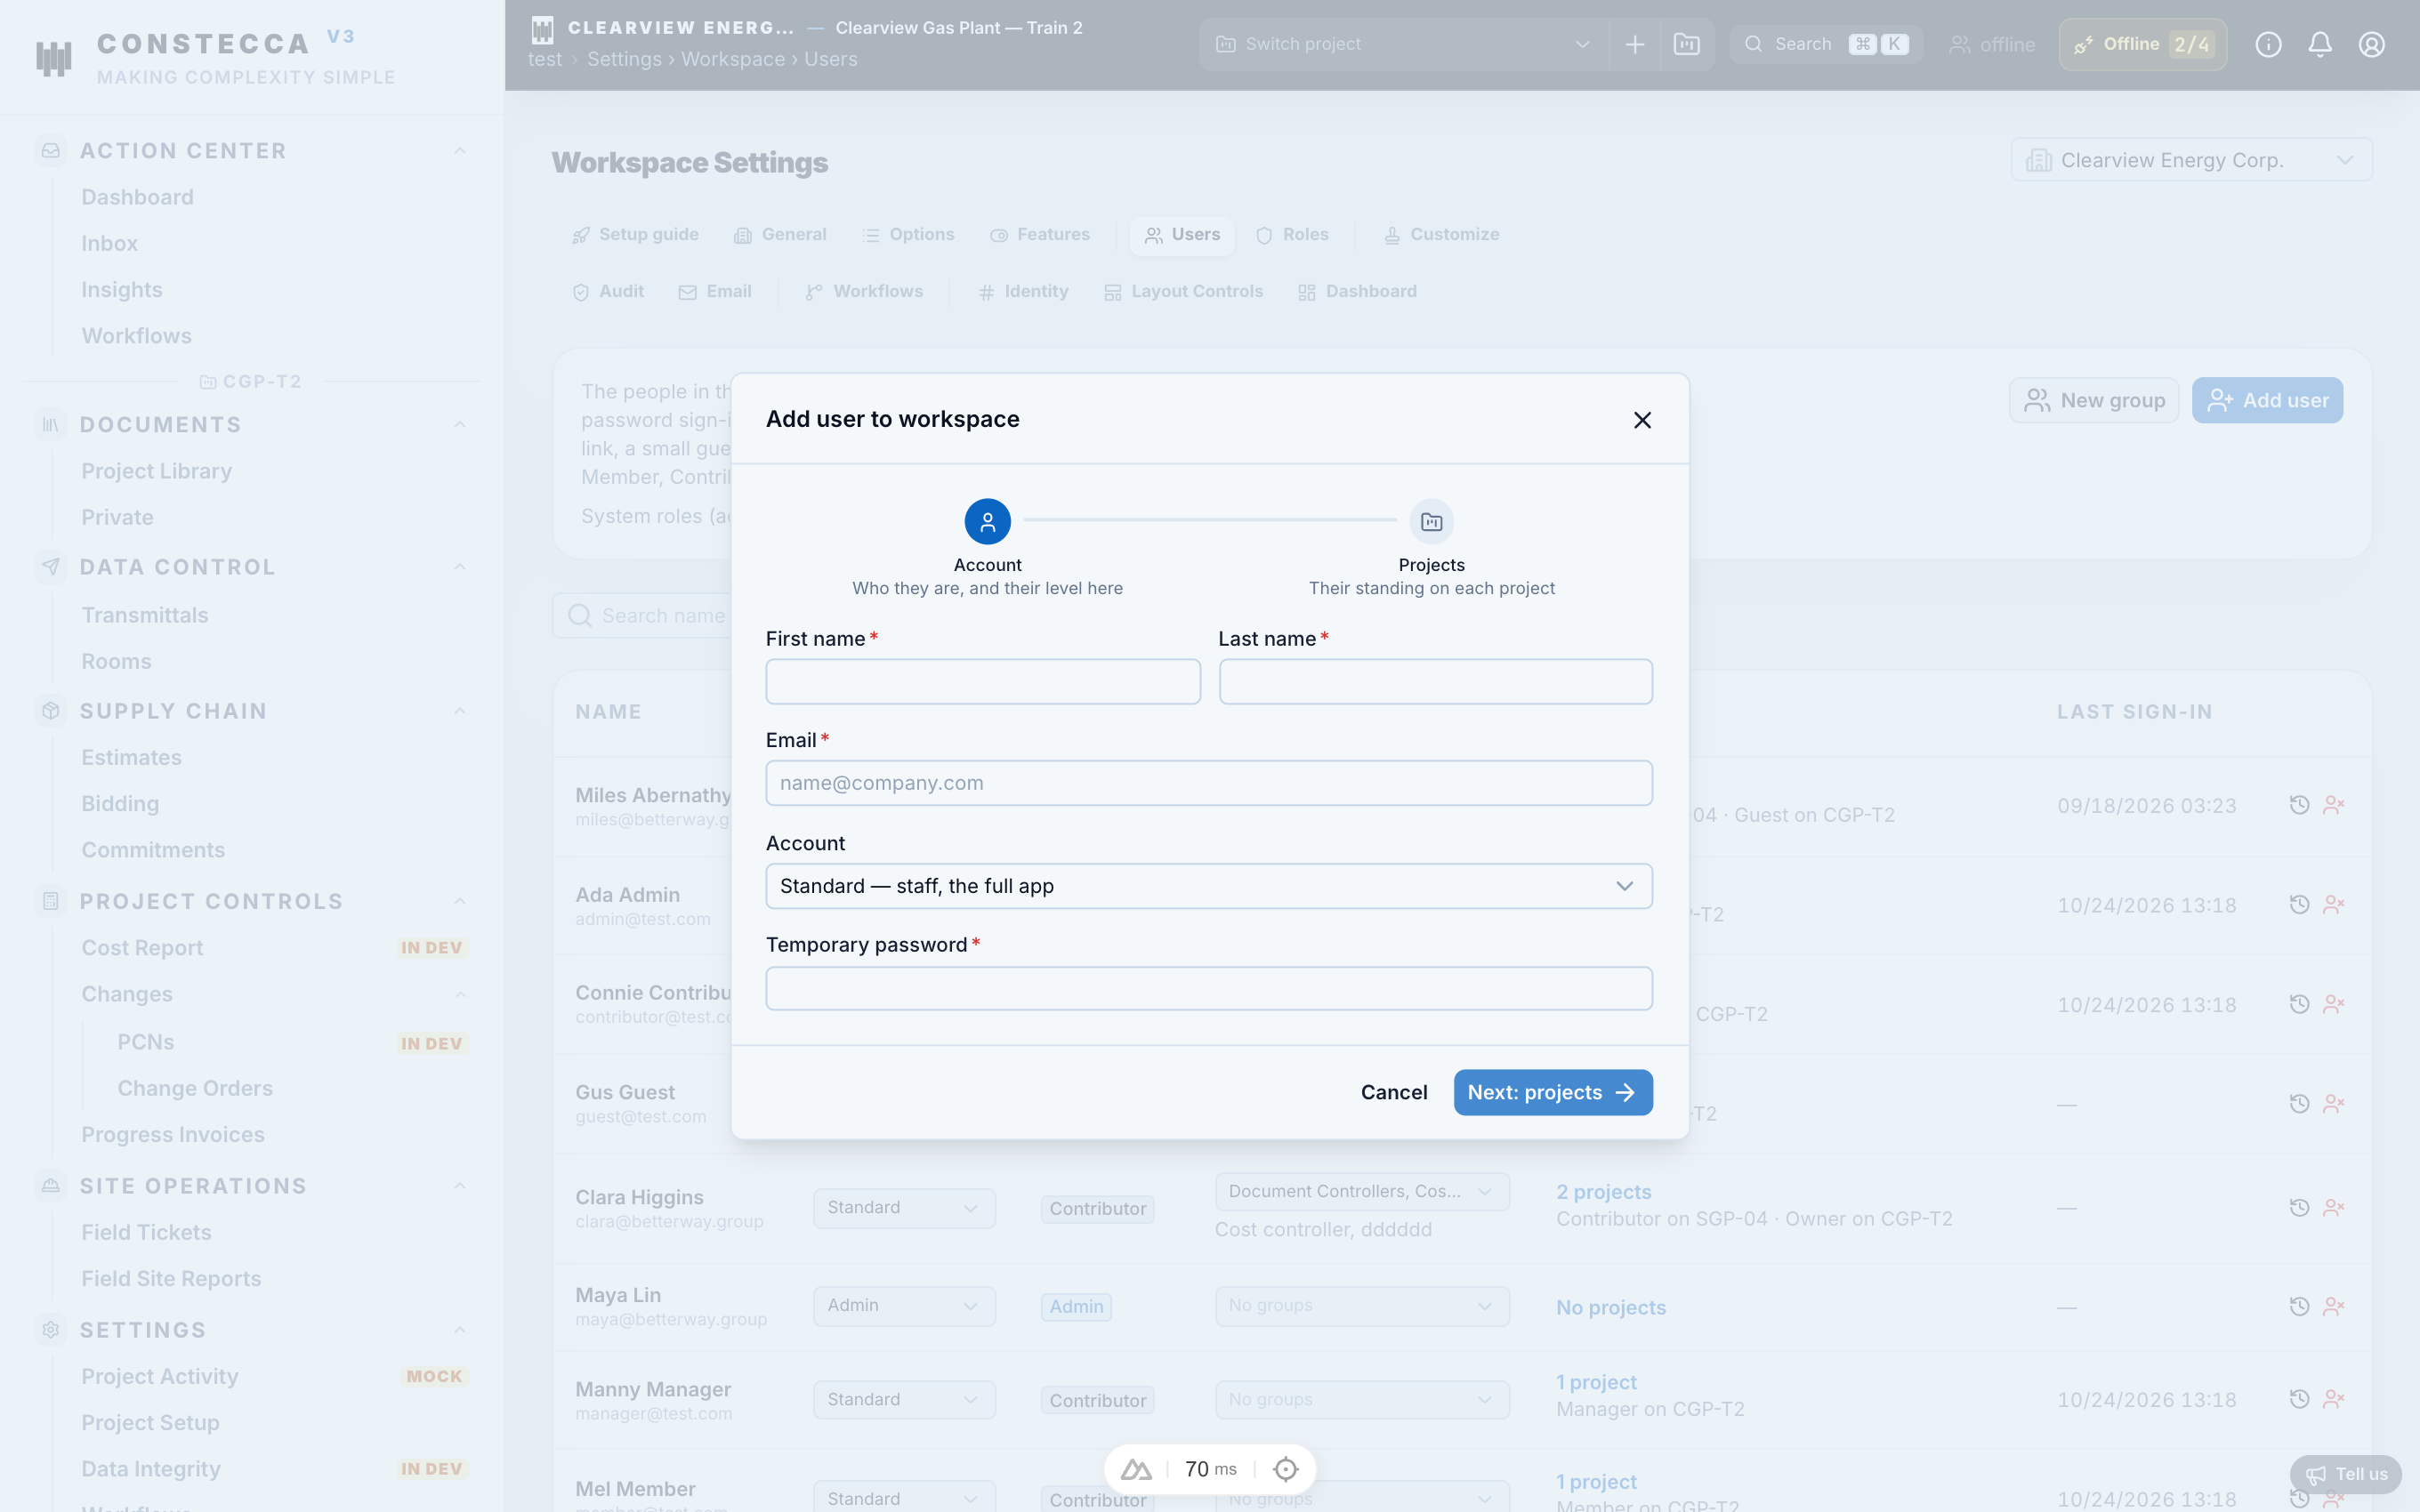Open the Clearview Energy Corp. workspace selector

[2191, 160]
